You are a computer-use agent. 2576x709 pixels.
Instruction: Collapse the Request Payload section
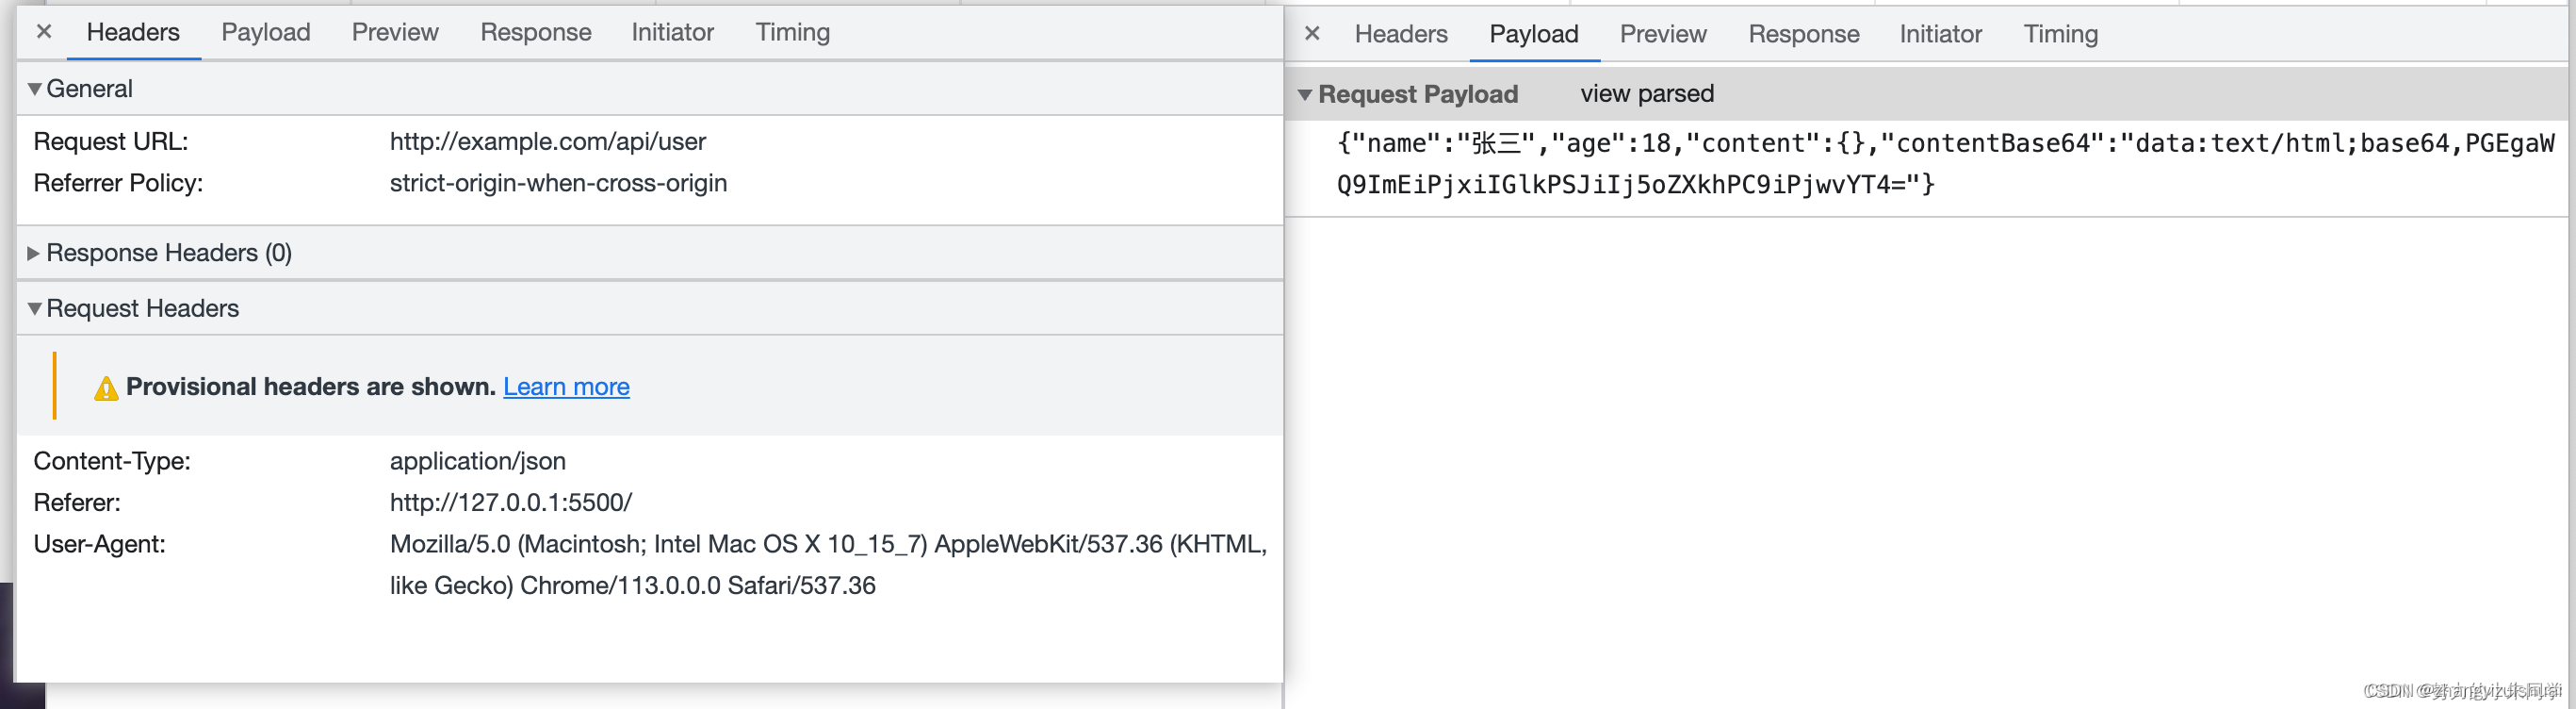pos(1305,95)
